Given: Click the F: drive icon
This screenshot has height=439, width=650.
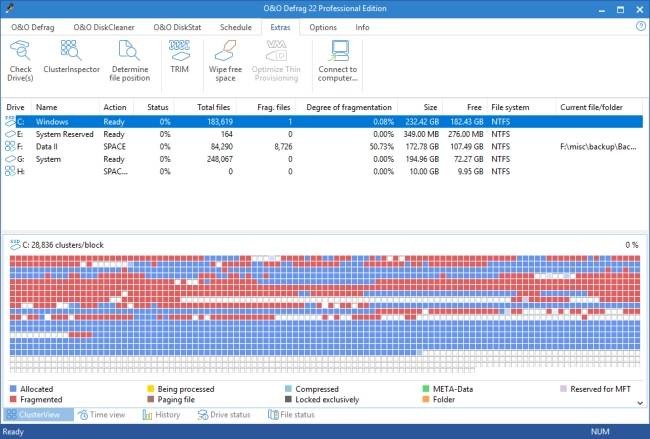Looking at the screenshot, I should click(10, 146).
